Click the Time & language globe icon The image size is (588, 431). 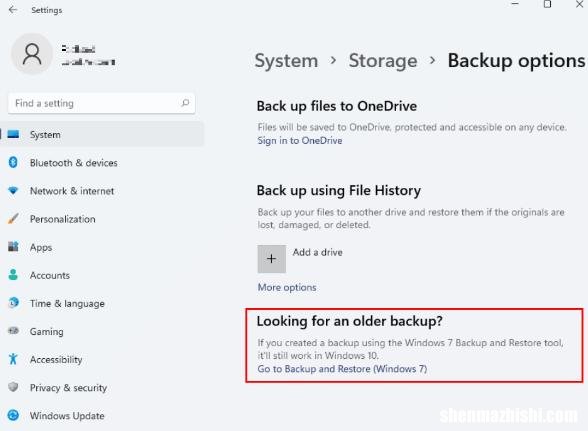click(13, 303)
